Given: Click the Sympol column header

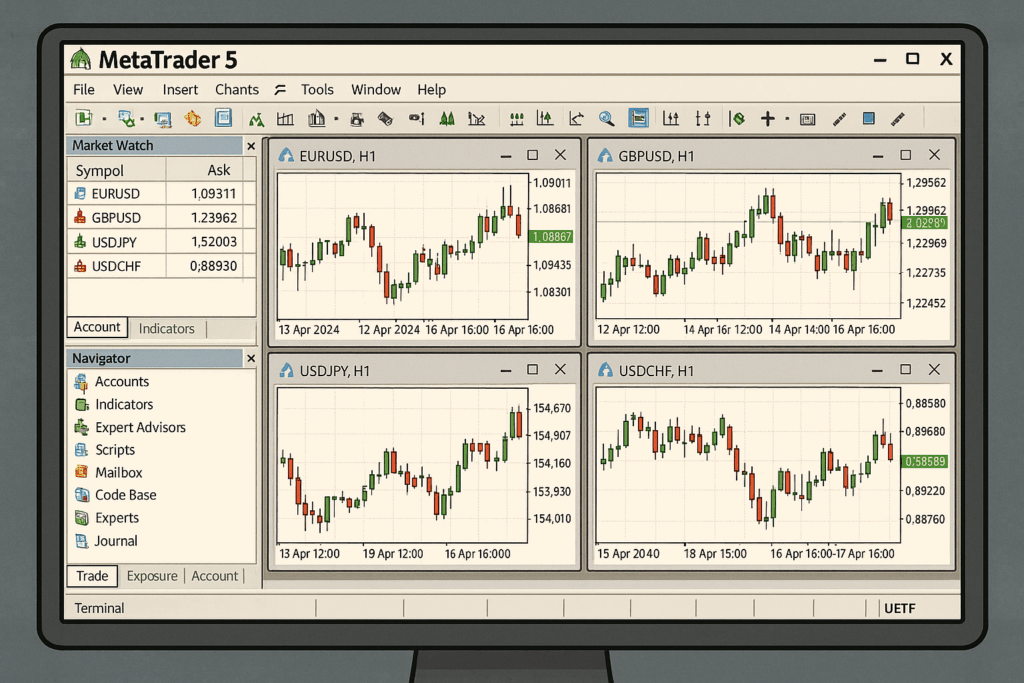Looking at the screenshot, I should pos(99,171).
